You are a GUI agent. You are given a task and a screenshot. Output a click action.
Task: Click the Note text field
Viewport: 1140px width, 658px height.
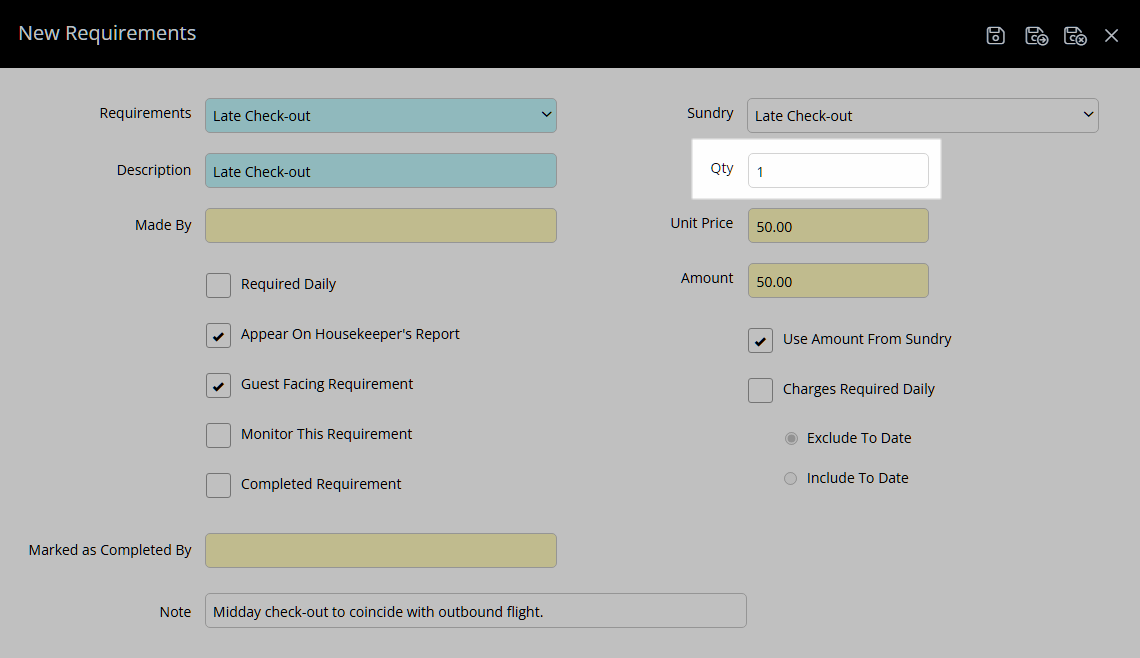[x=475, y=611]
